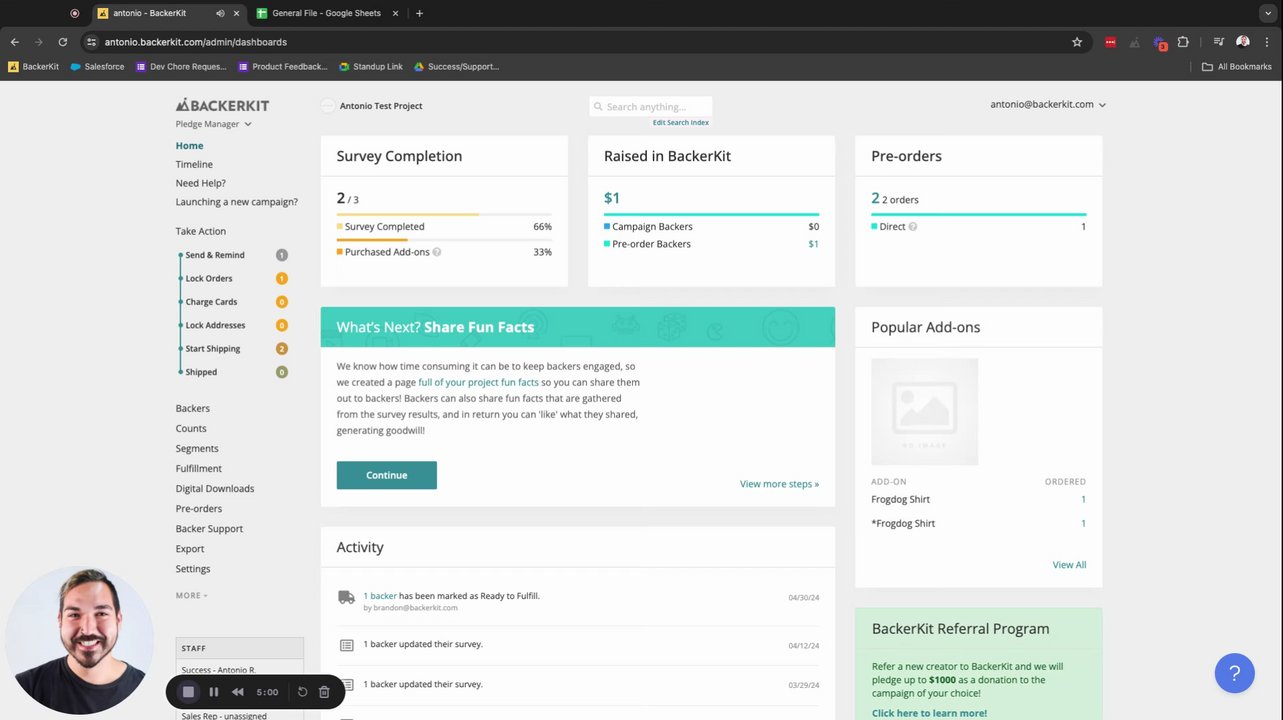1283x720 pixels.
Task: Open the browser Extensions puzzle icon
Action: click(1183, 42)
